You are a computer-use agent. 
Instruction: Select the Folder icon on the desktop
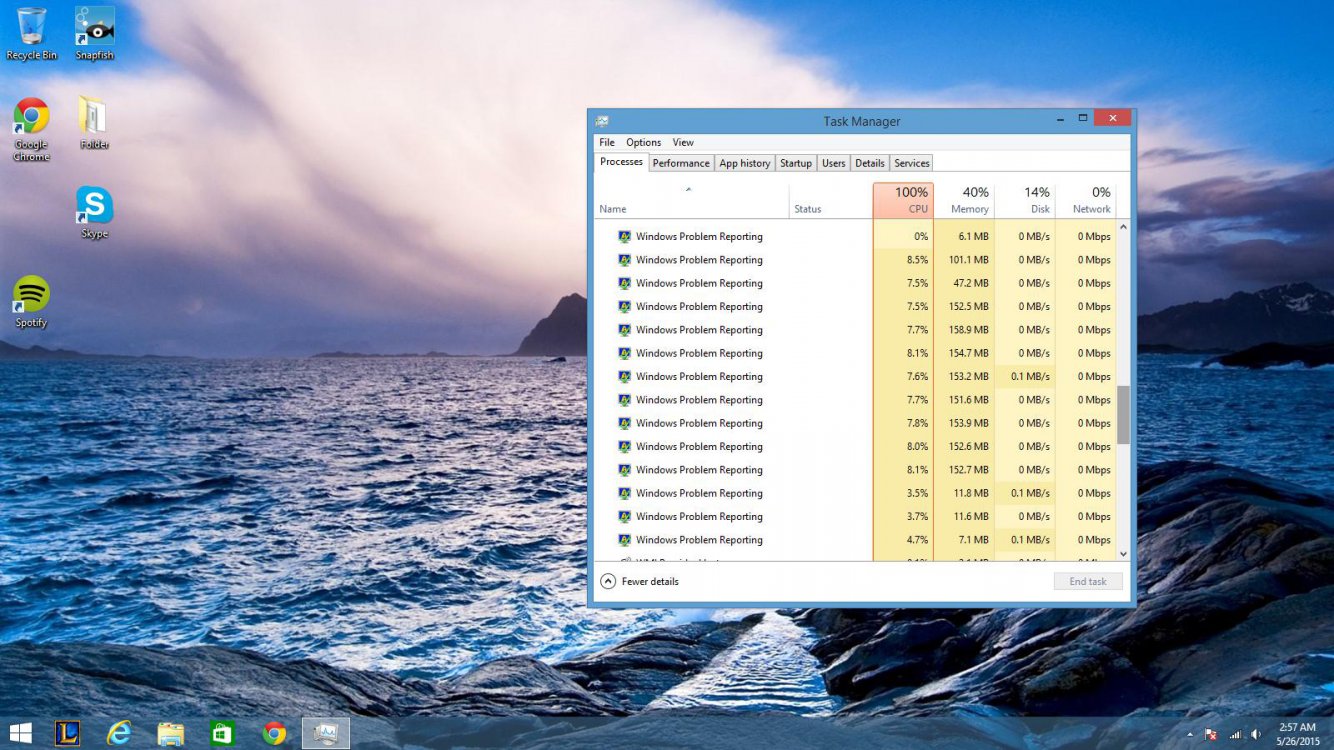(x=94, y=122)
